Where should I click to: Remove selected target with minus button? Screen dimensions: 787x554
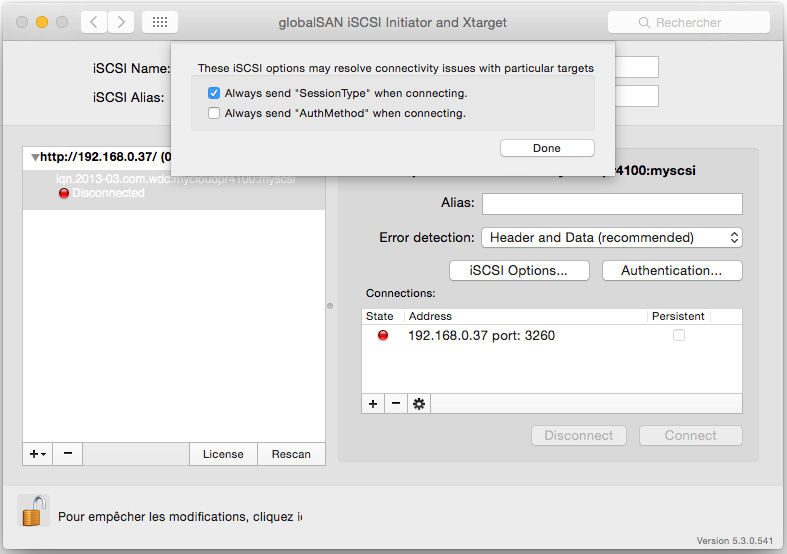68,454
